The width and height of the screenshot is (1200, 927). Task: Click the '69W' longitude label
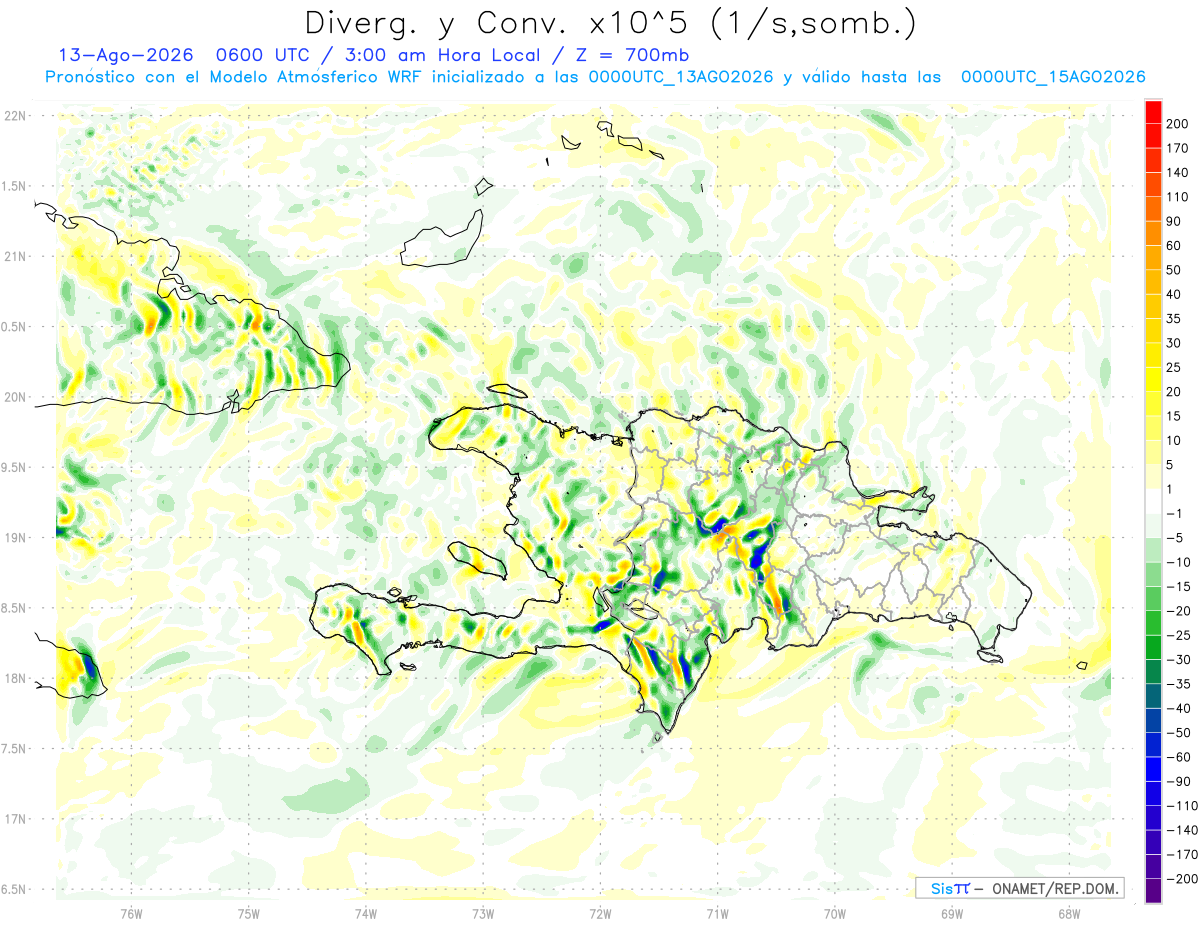952,914
